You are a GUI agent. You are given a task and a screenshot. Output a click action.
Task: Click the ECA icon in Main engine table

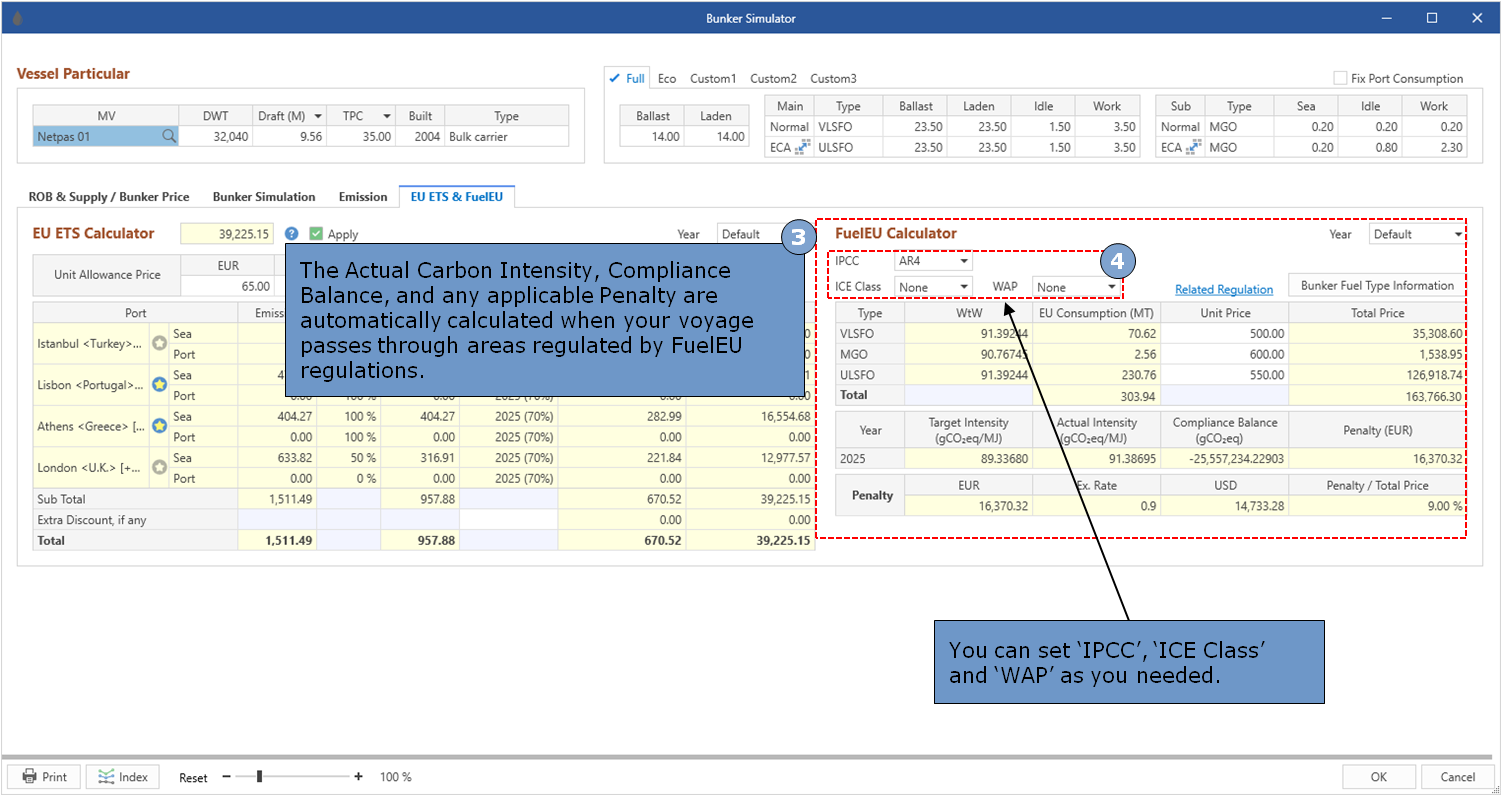click(x=801, y=147)
